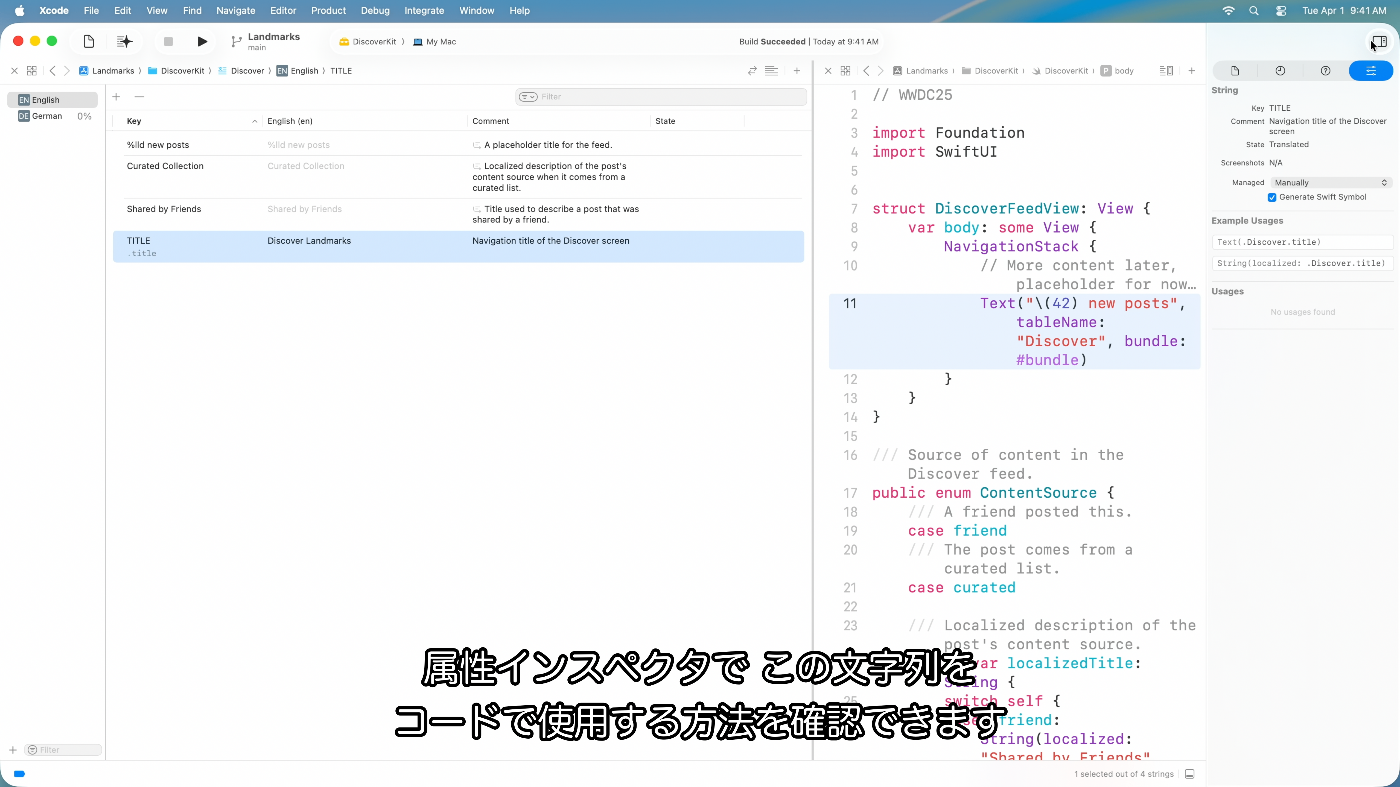The height and width of the screenshot is (787, 1400).
Task: Open the TITLE breadcrumb in left editor
Action: (341, 71)
